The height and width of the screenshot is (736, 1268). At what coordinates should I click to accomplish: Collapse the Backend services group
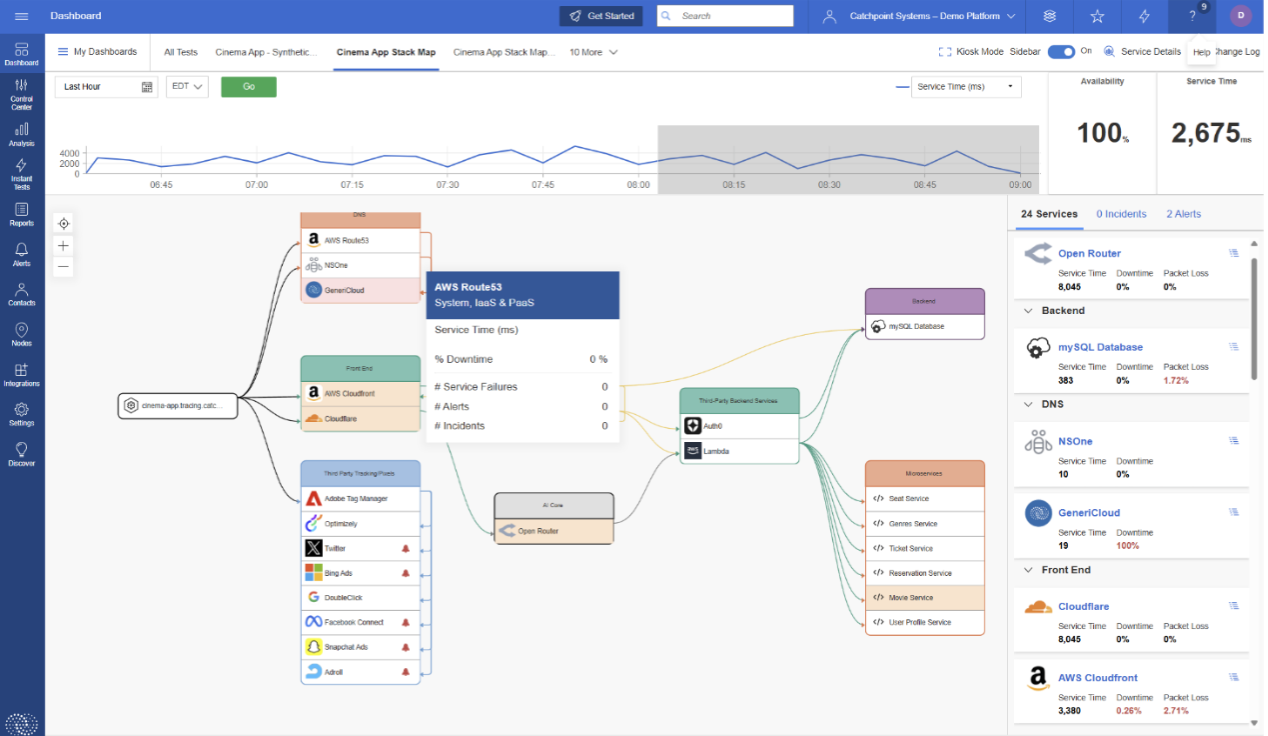[x=1028, y=311]
